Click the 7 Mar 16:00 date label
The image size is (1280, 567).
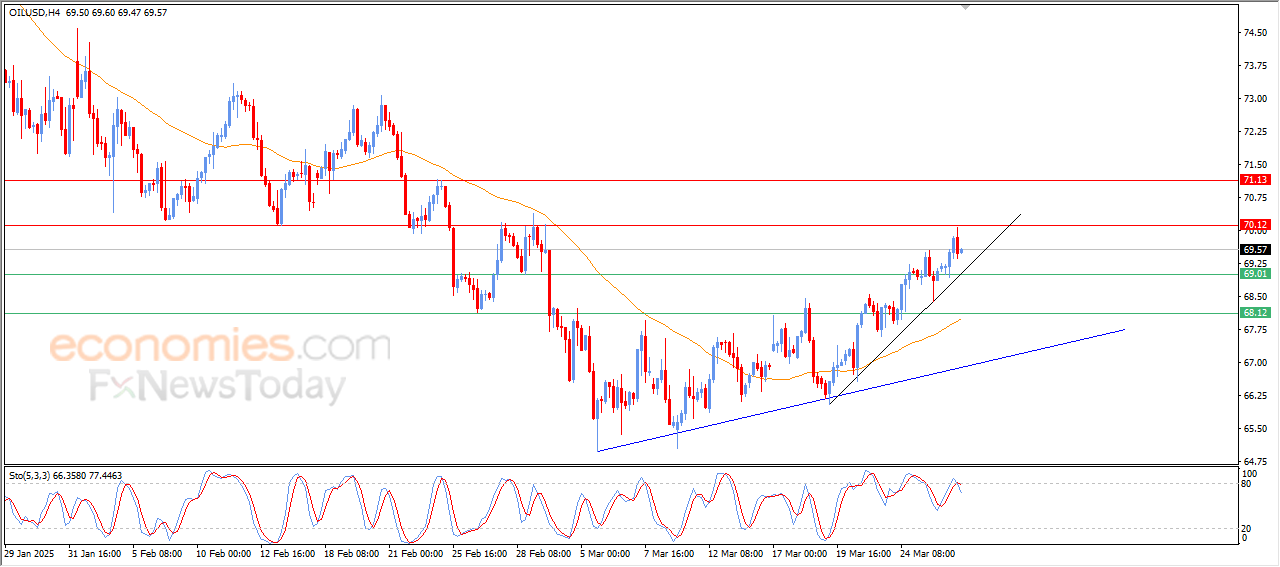pos(669,552)
